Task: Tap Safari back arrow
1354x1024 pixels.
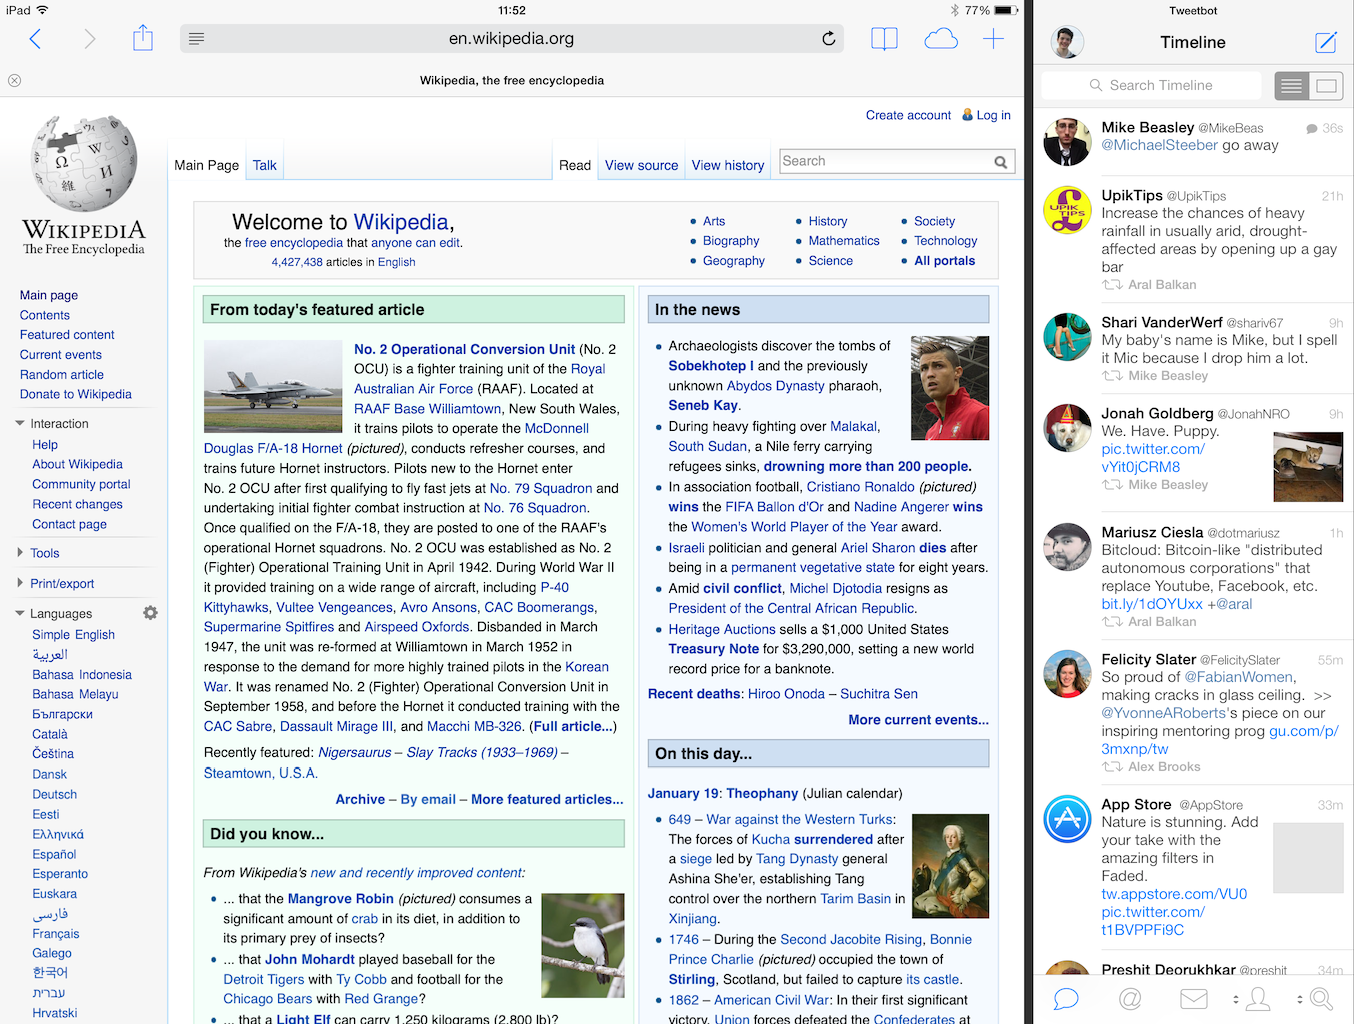Action: [35, 39]
